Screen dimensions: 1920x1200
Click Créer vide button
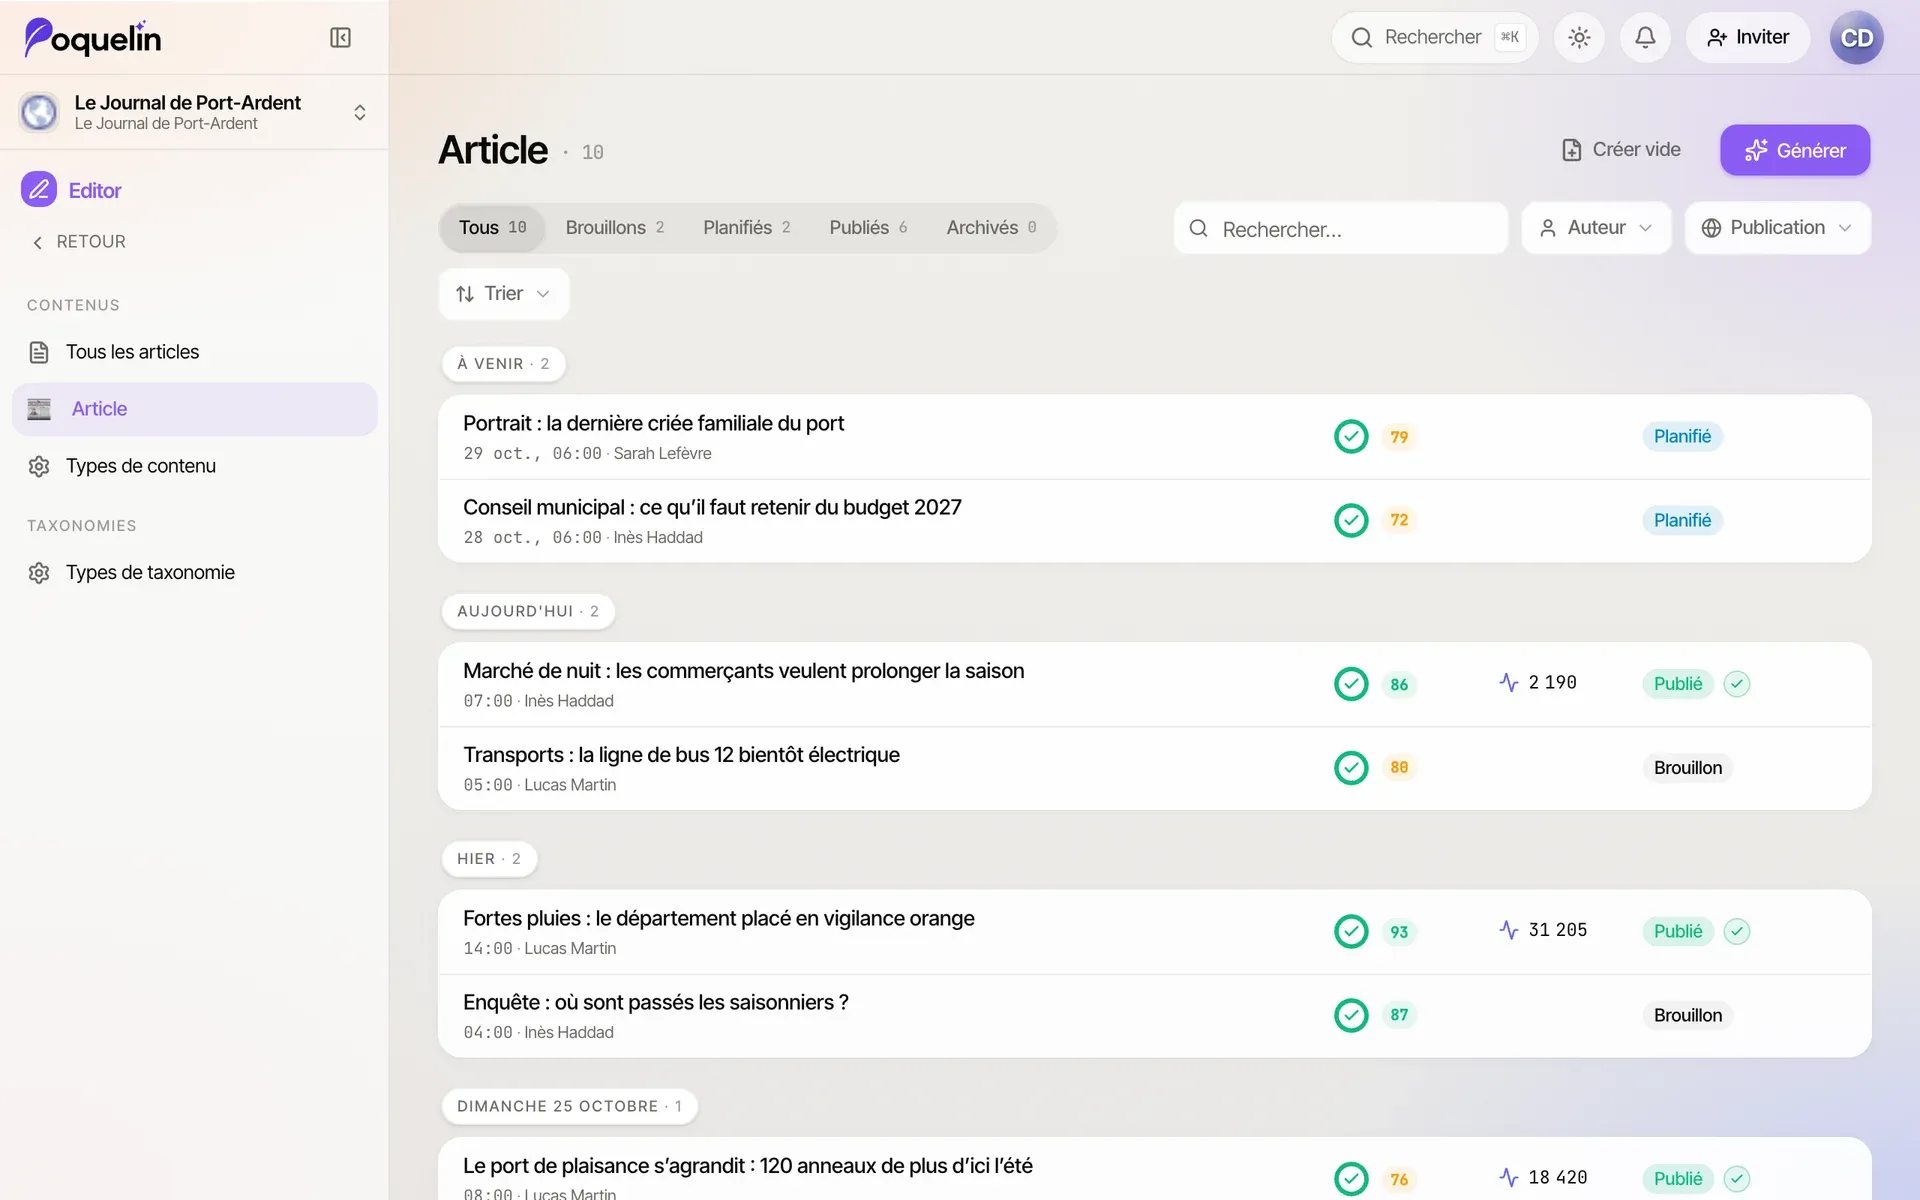1621,150
